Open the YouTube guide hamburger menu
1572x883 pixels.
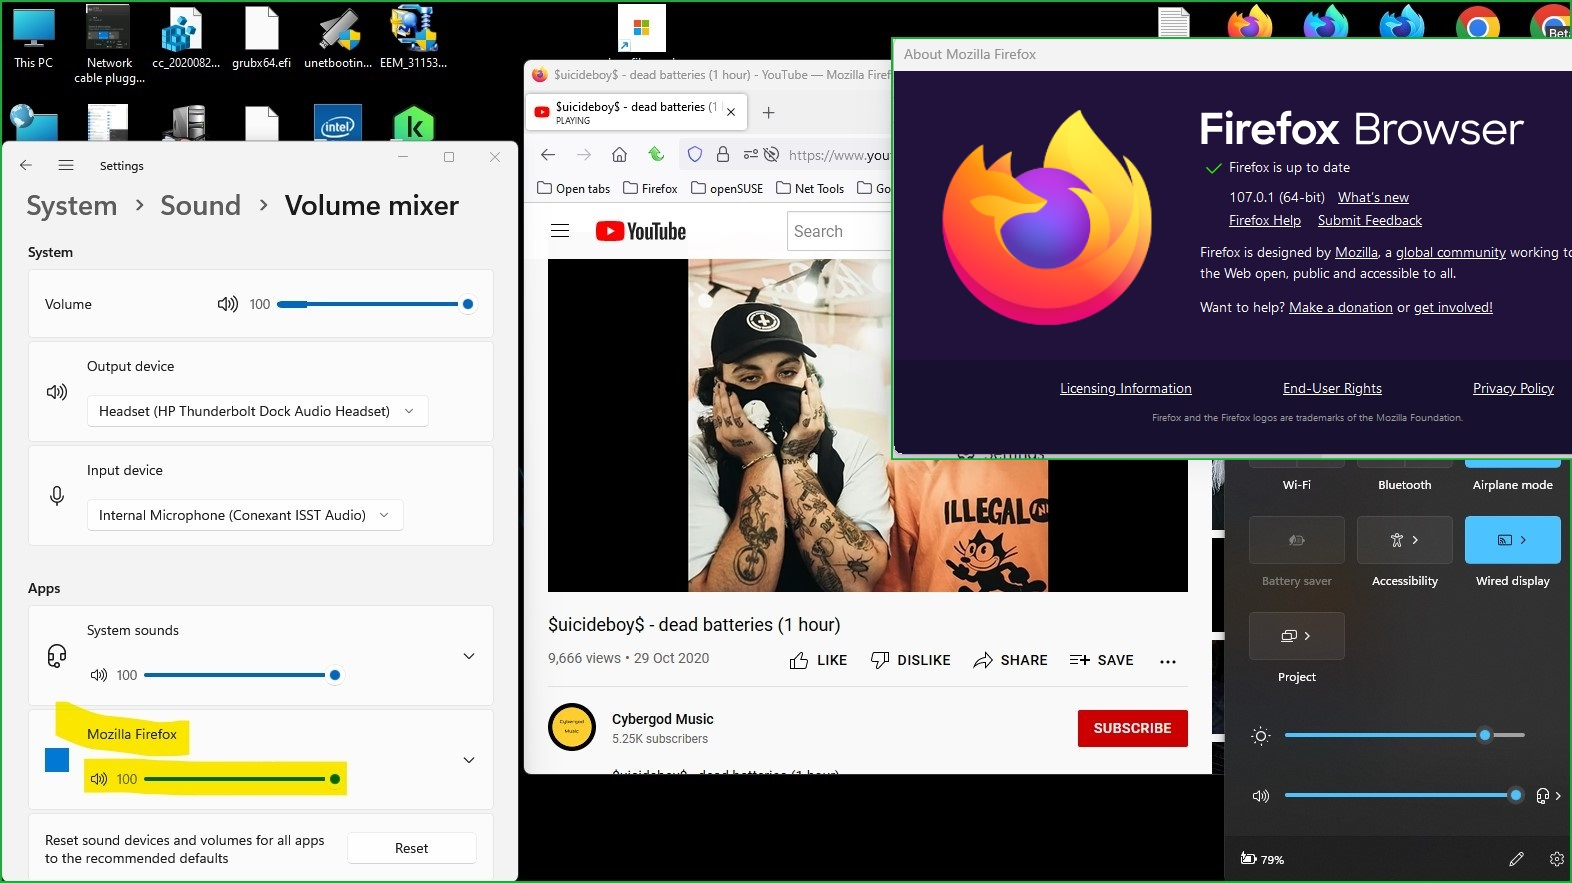point(560,231)
